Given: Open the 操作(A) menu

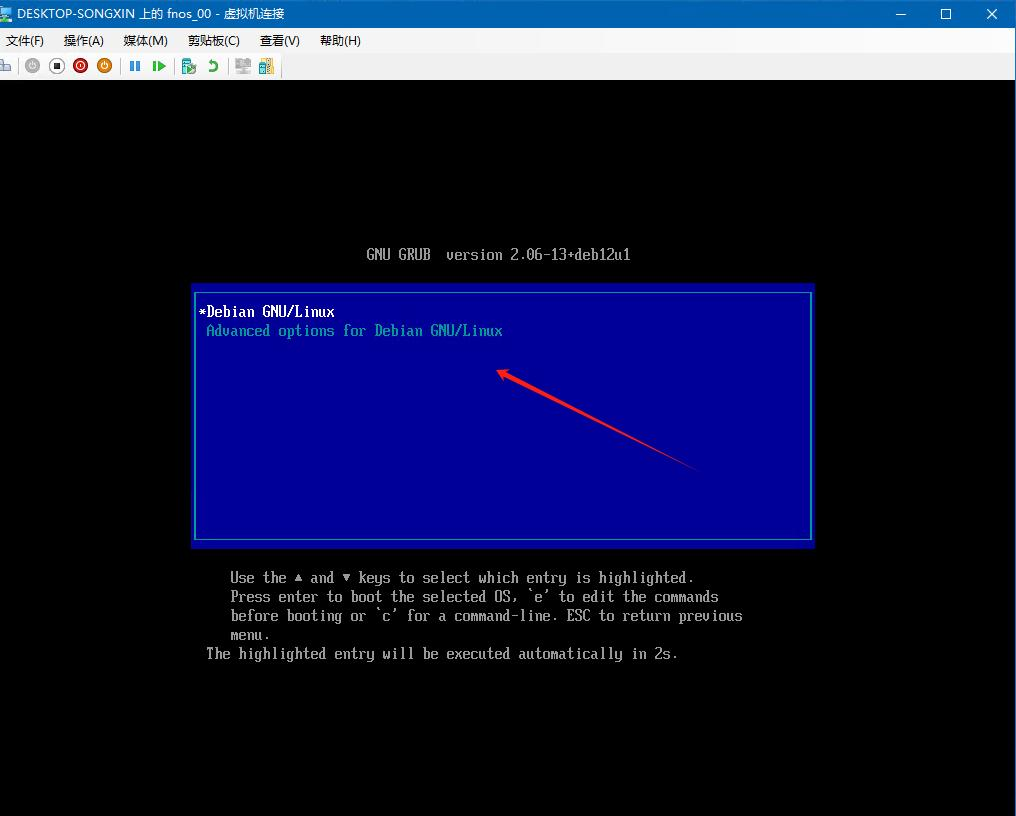Looking at the screenshot, I should click(x=84, y=41).
